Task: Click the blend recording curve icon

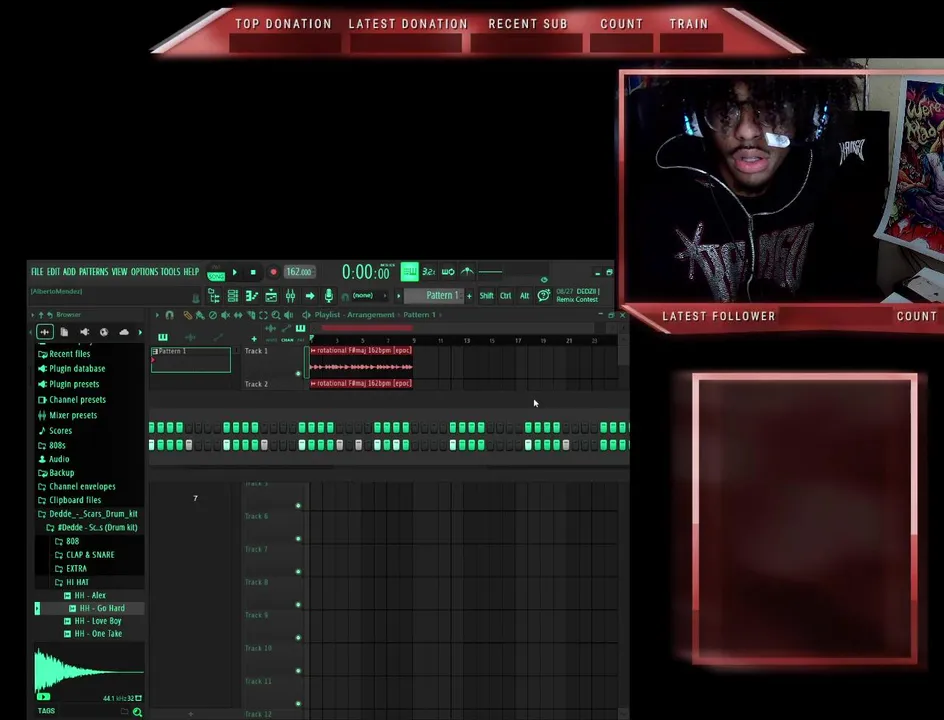Action: click(x=467, y=272)
